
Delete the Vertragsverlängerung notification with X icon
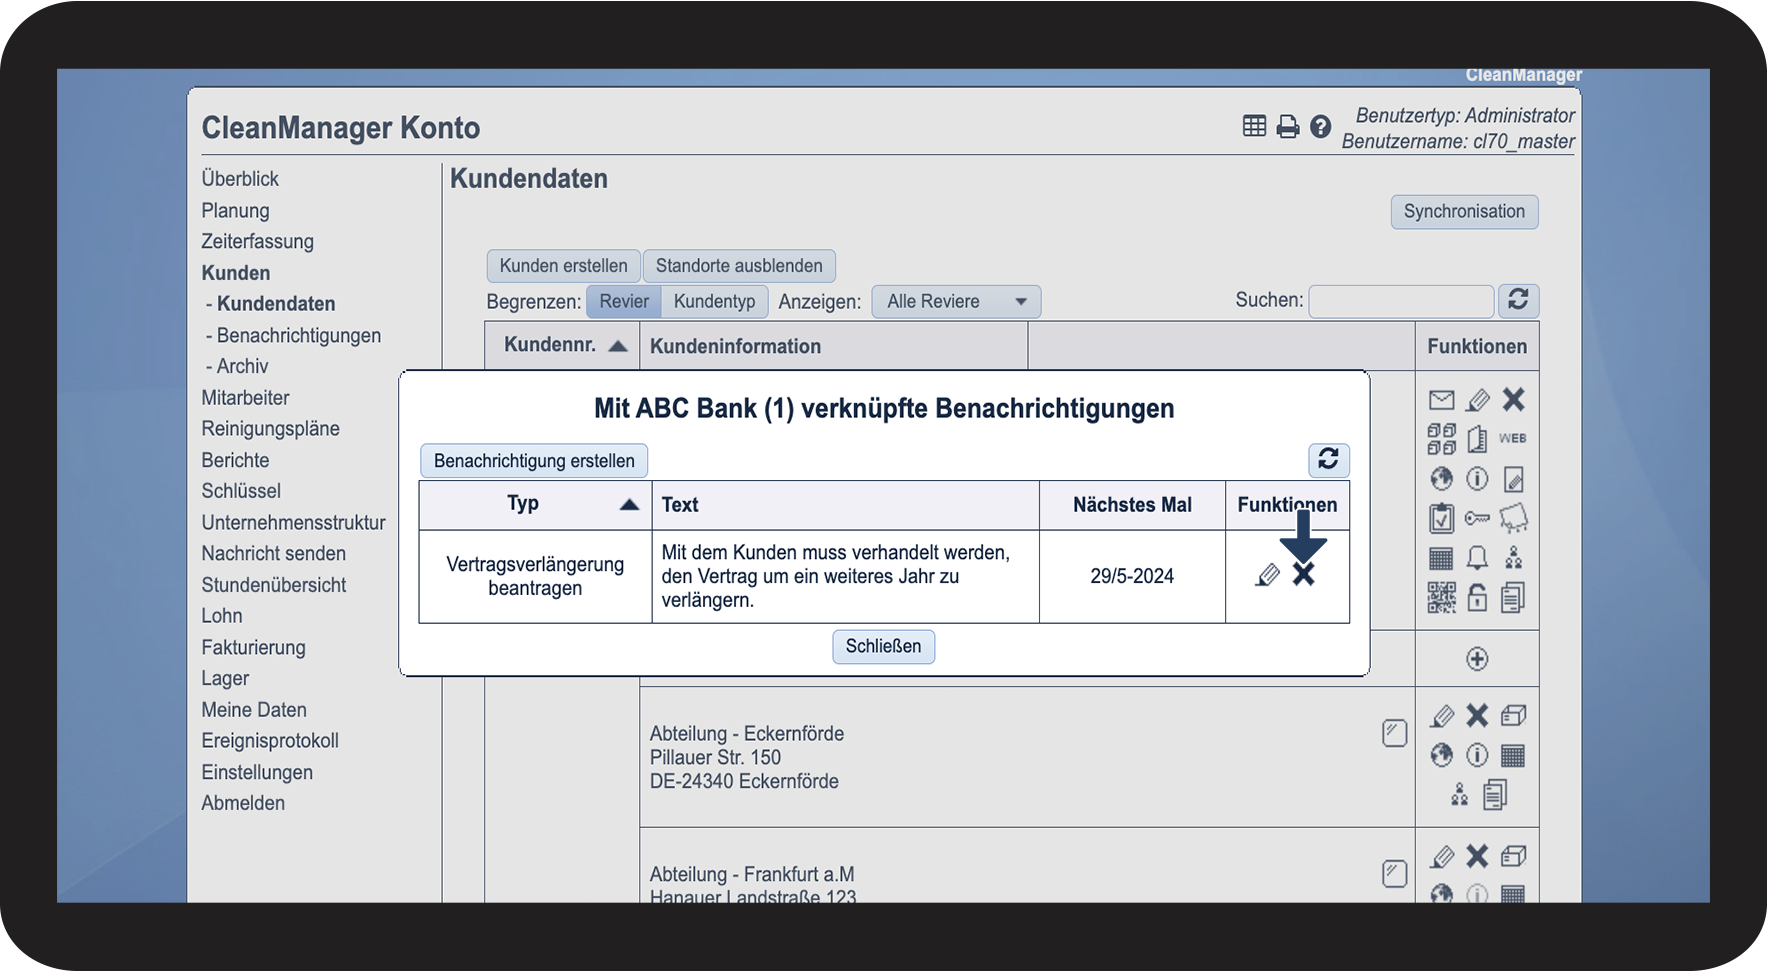1303,574
